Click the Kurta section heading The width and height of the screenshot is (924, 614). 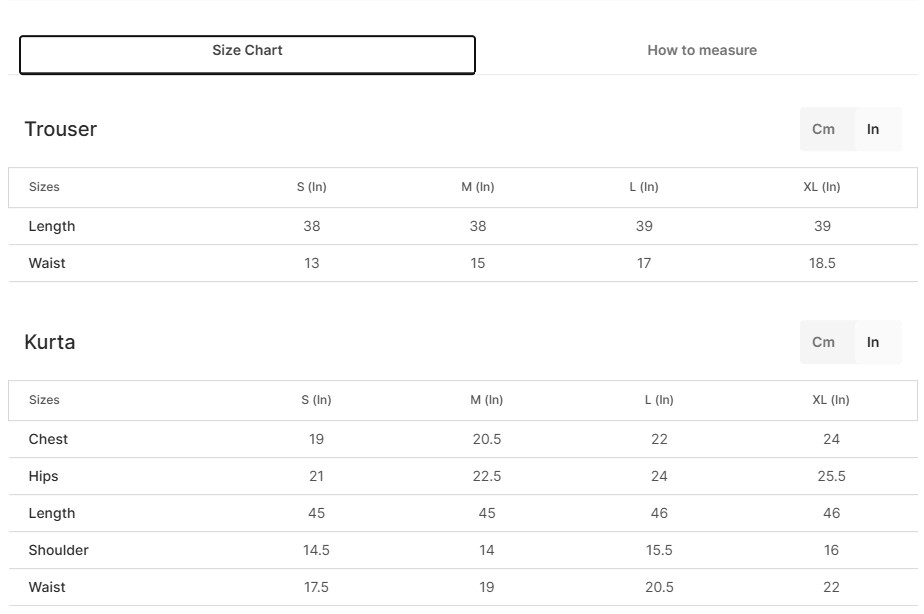[x=50, y=342]
